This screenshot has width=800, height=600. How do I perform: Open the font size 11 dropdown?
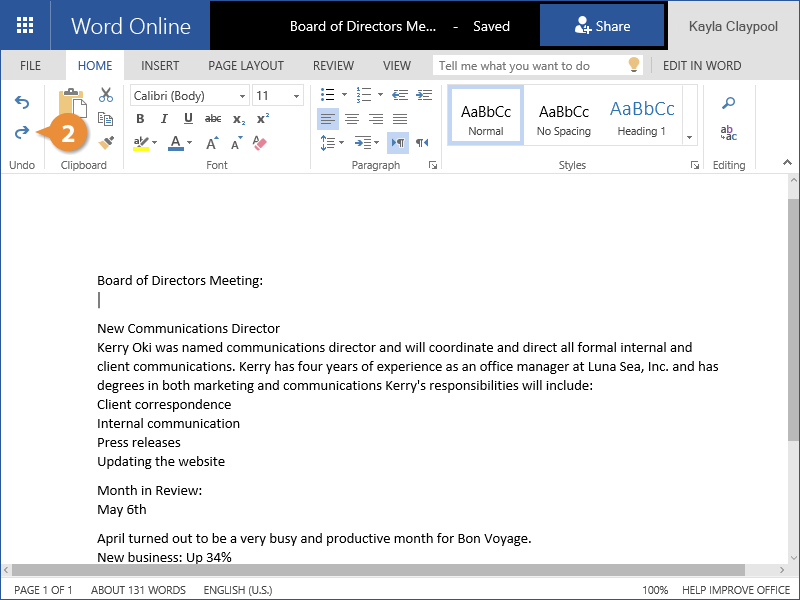point(278,96)
